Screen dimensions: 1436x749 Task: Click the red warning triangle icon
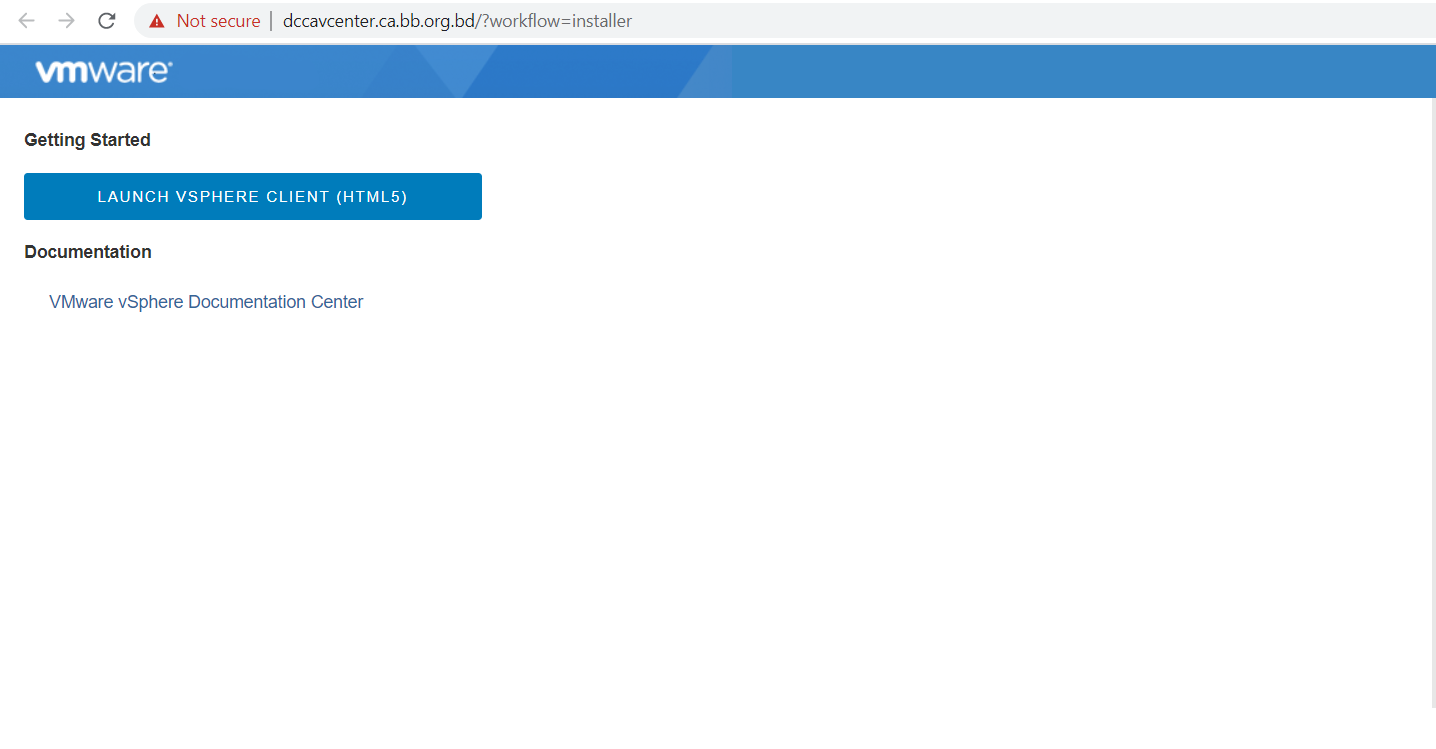coord(157,21)
